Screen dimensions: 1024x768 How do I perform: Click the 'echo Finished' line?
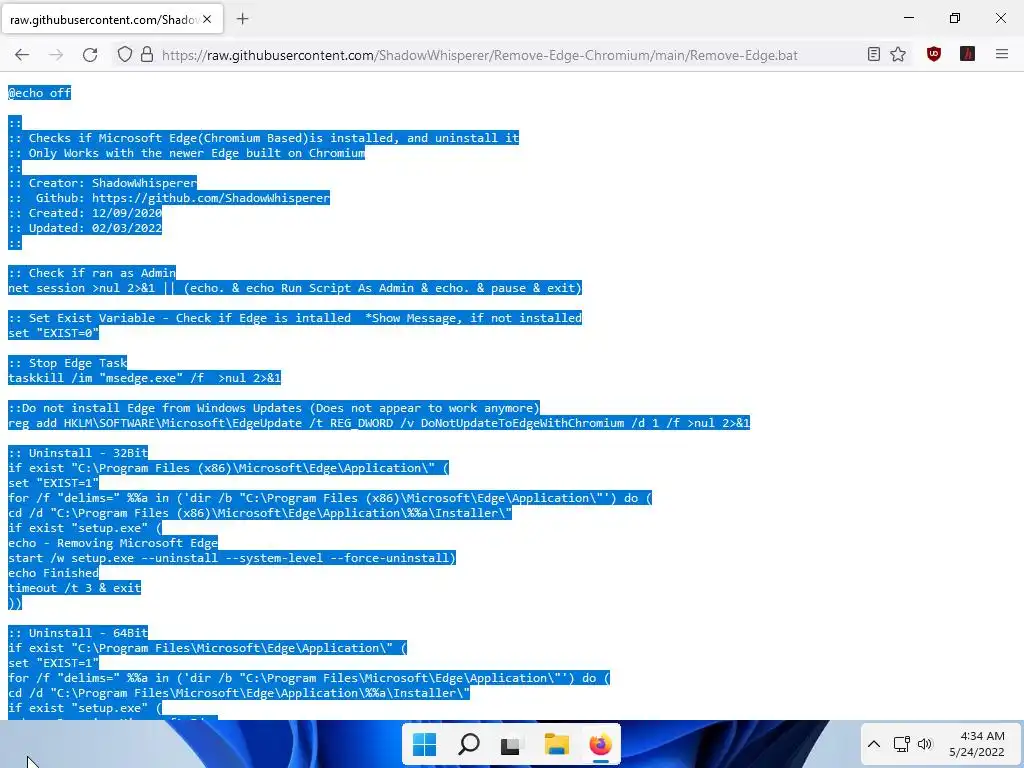point(54,573)
